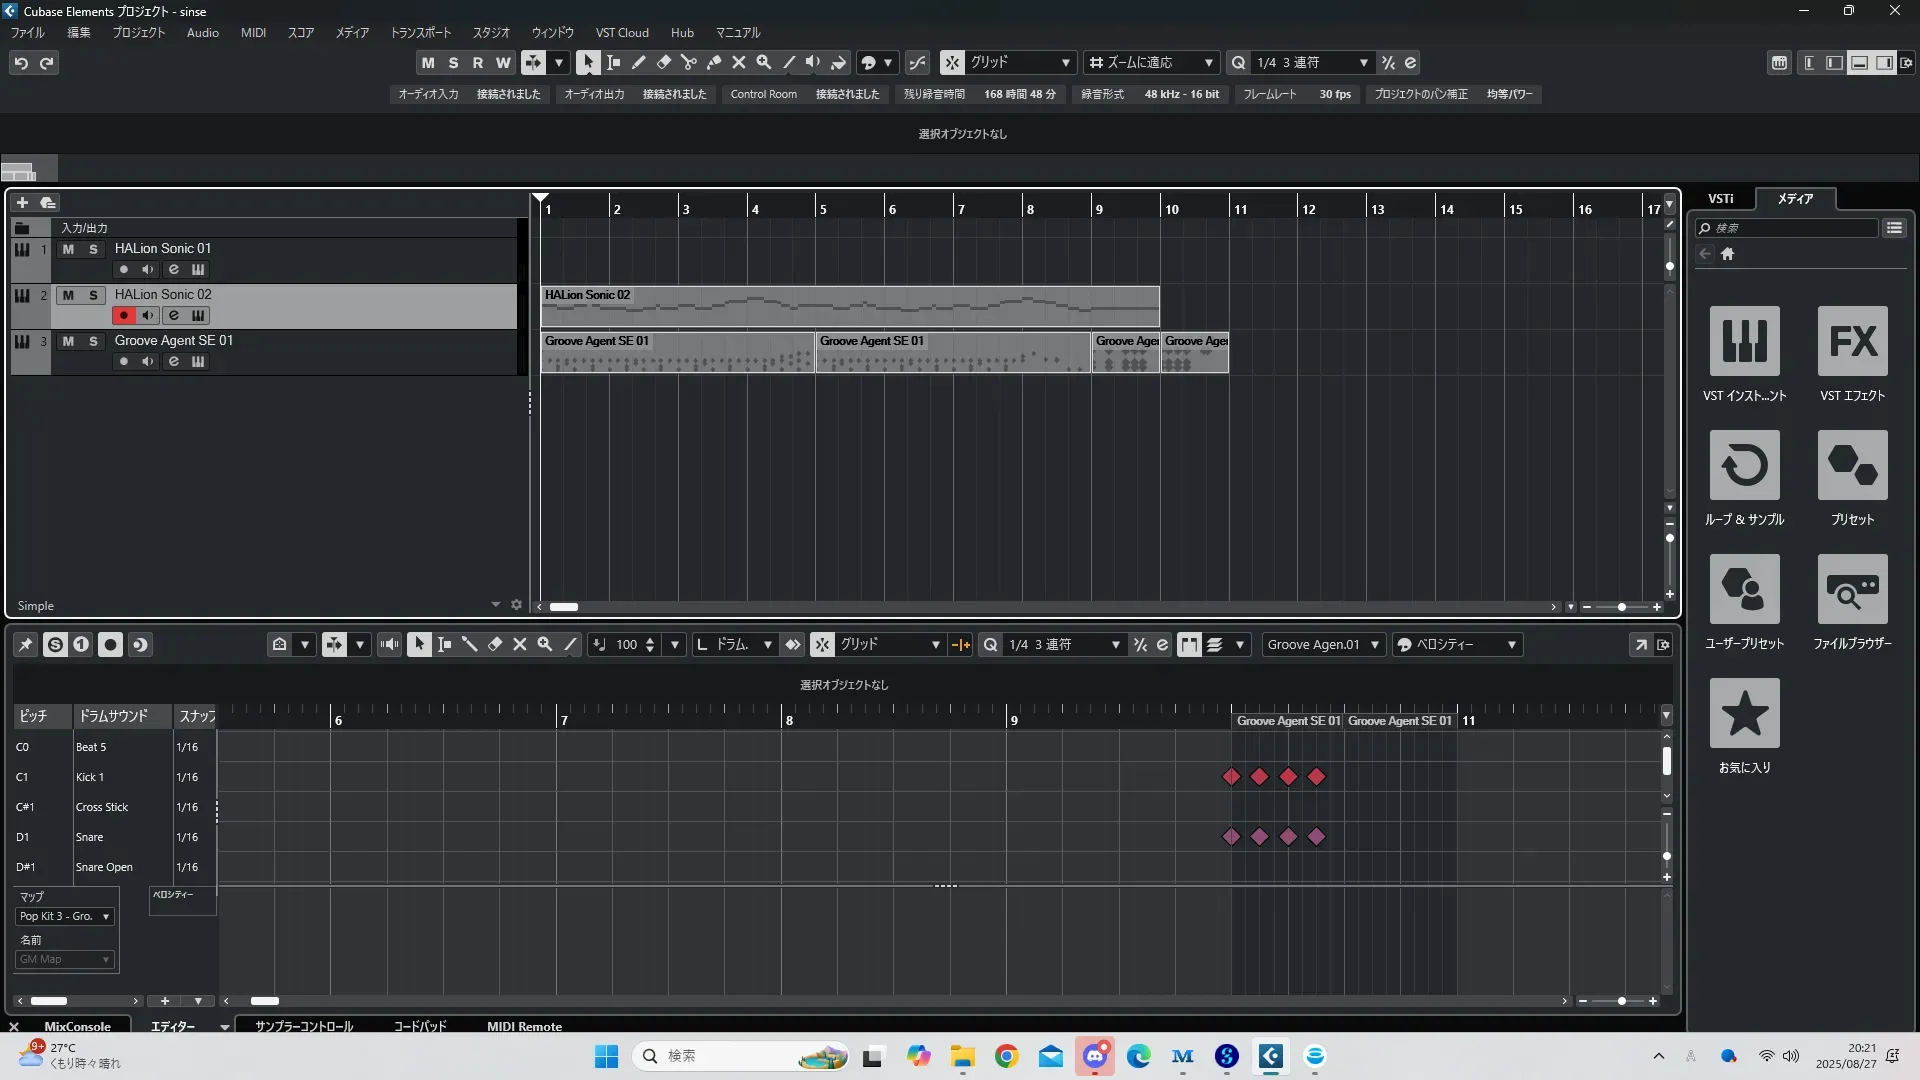Switch to the VSTi tab

point(1720,199)
